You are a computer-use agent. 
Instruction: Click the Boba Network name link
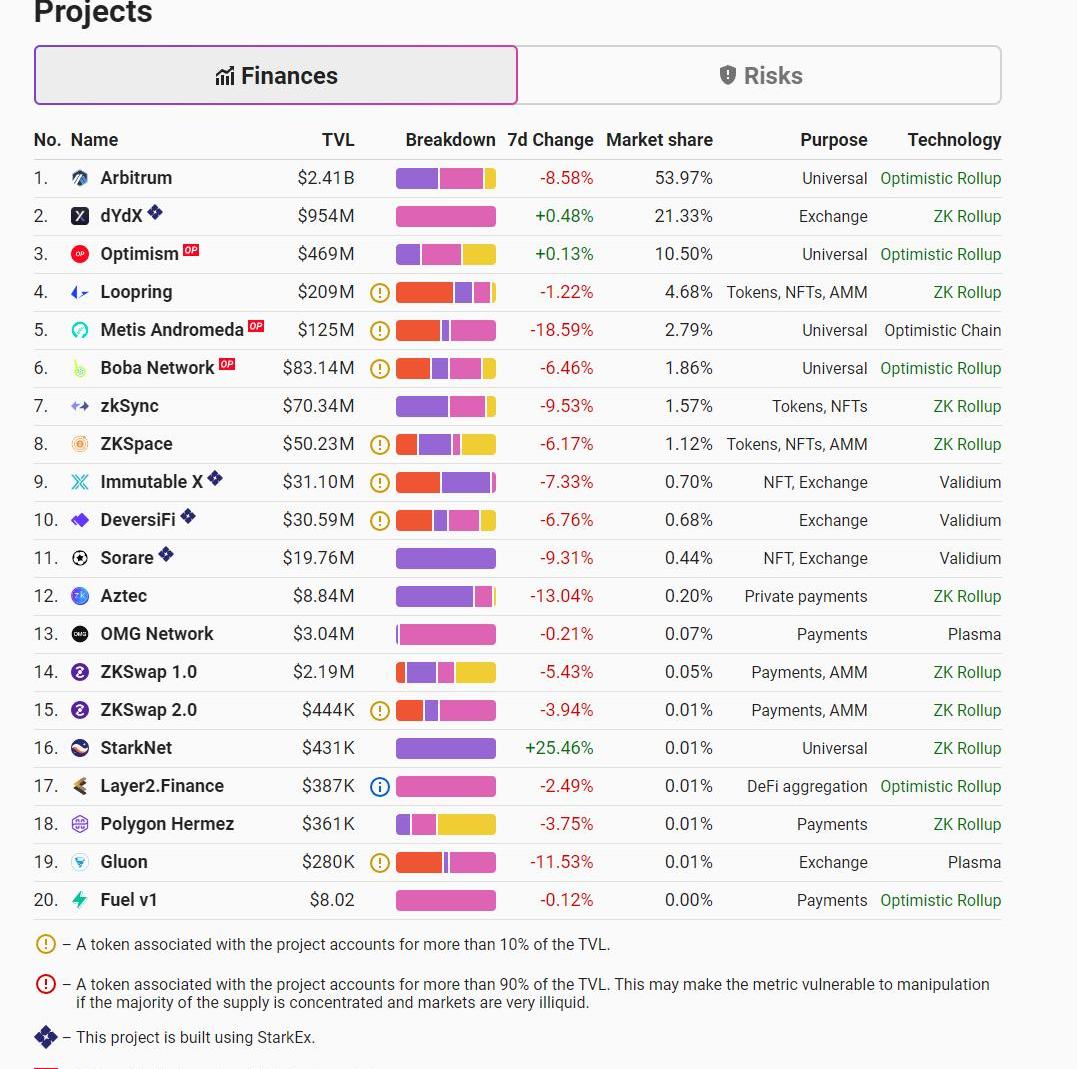[157, 368]
